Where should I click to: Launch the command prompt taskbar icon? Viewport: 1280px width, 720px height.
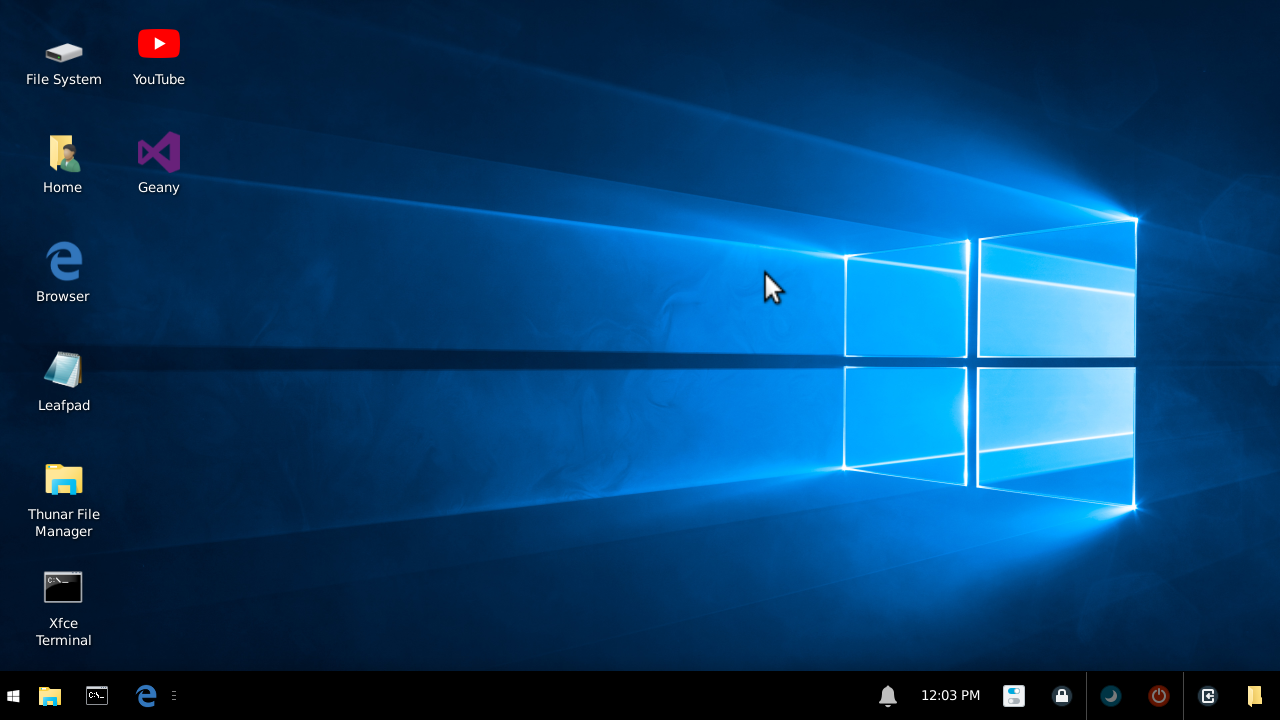pos(96,695)
